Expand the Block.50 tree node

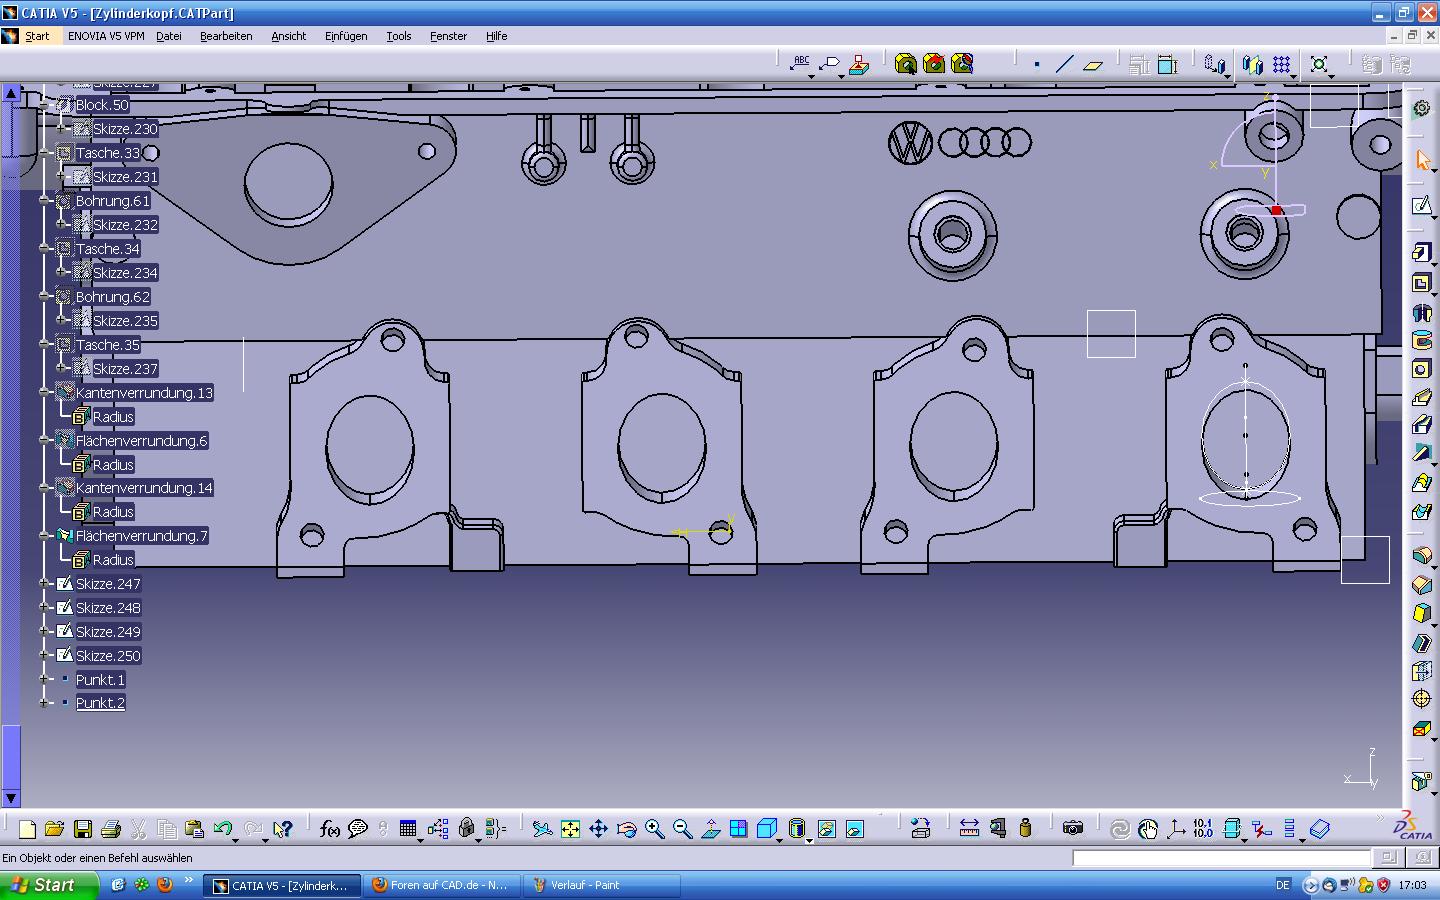coord(45,104)
